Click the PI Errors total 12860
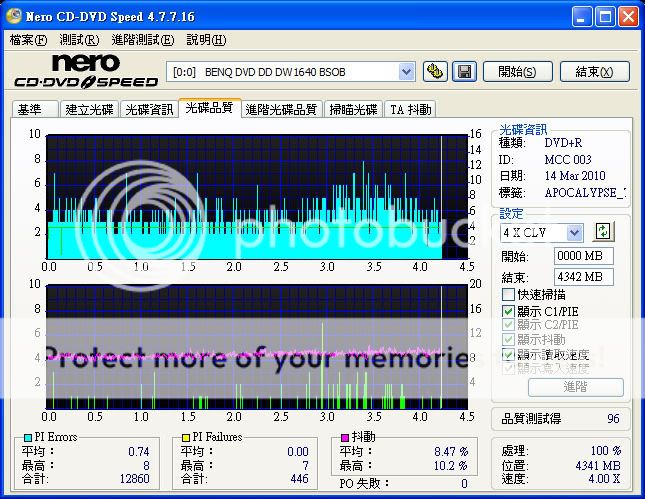This screenshot has width=645, height=499. coord(135,479)
